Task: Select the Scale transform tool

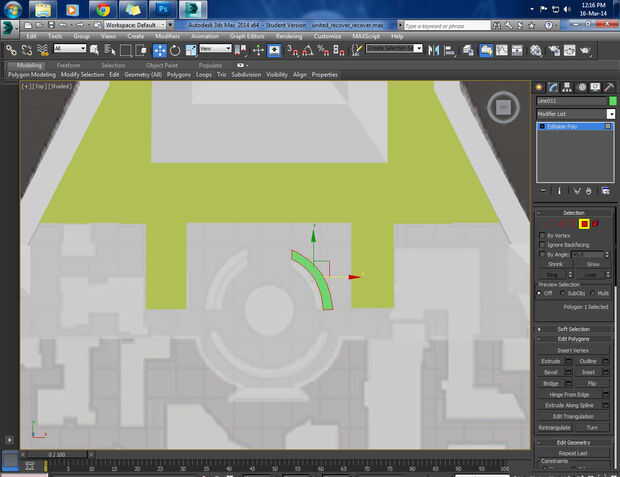Action: point(191,50)
